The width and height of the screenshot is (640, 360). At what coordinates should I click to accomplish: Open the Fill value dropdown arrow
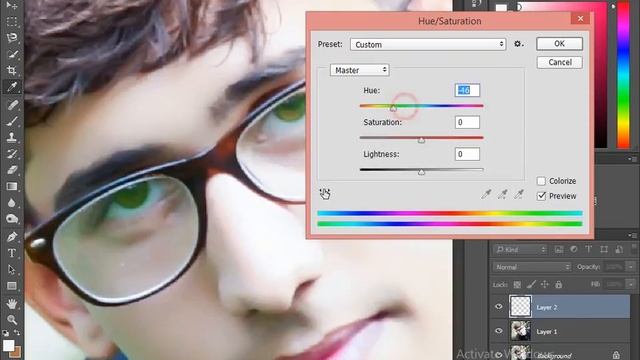(x=631, y=284)
